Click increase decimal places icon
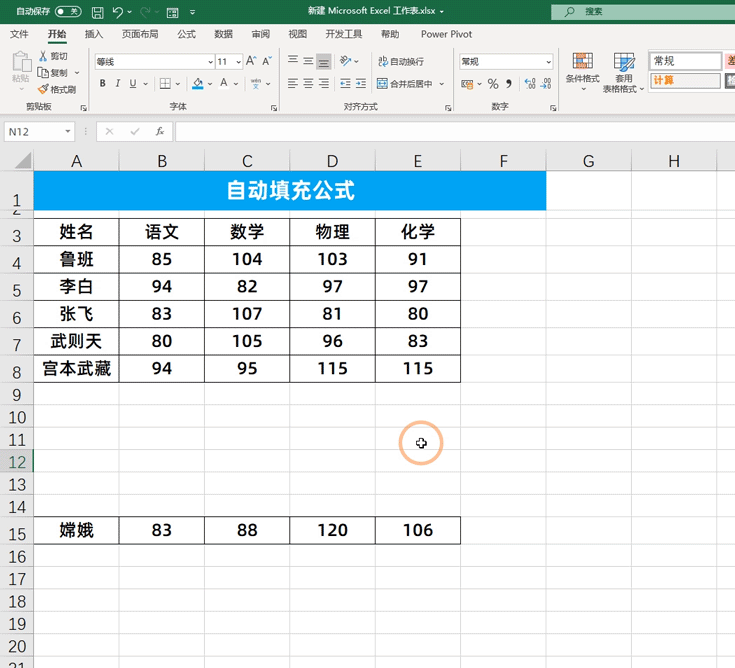The image size is (735, 668). click(530, 84)
